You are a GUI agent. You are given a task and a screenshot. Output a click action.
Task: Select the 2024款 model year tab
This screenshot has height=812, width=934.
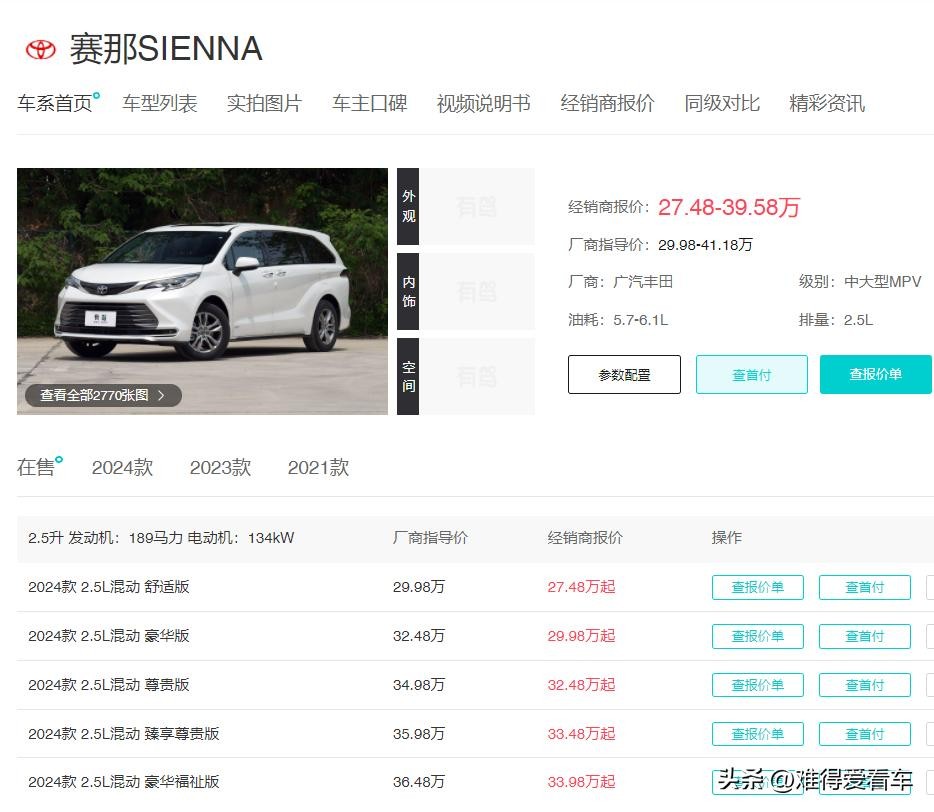tap(122, 467)
